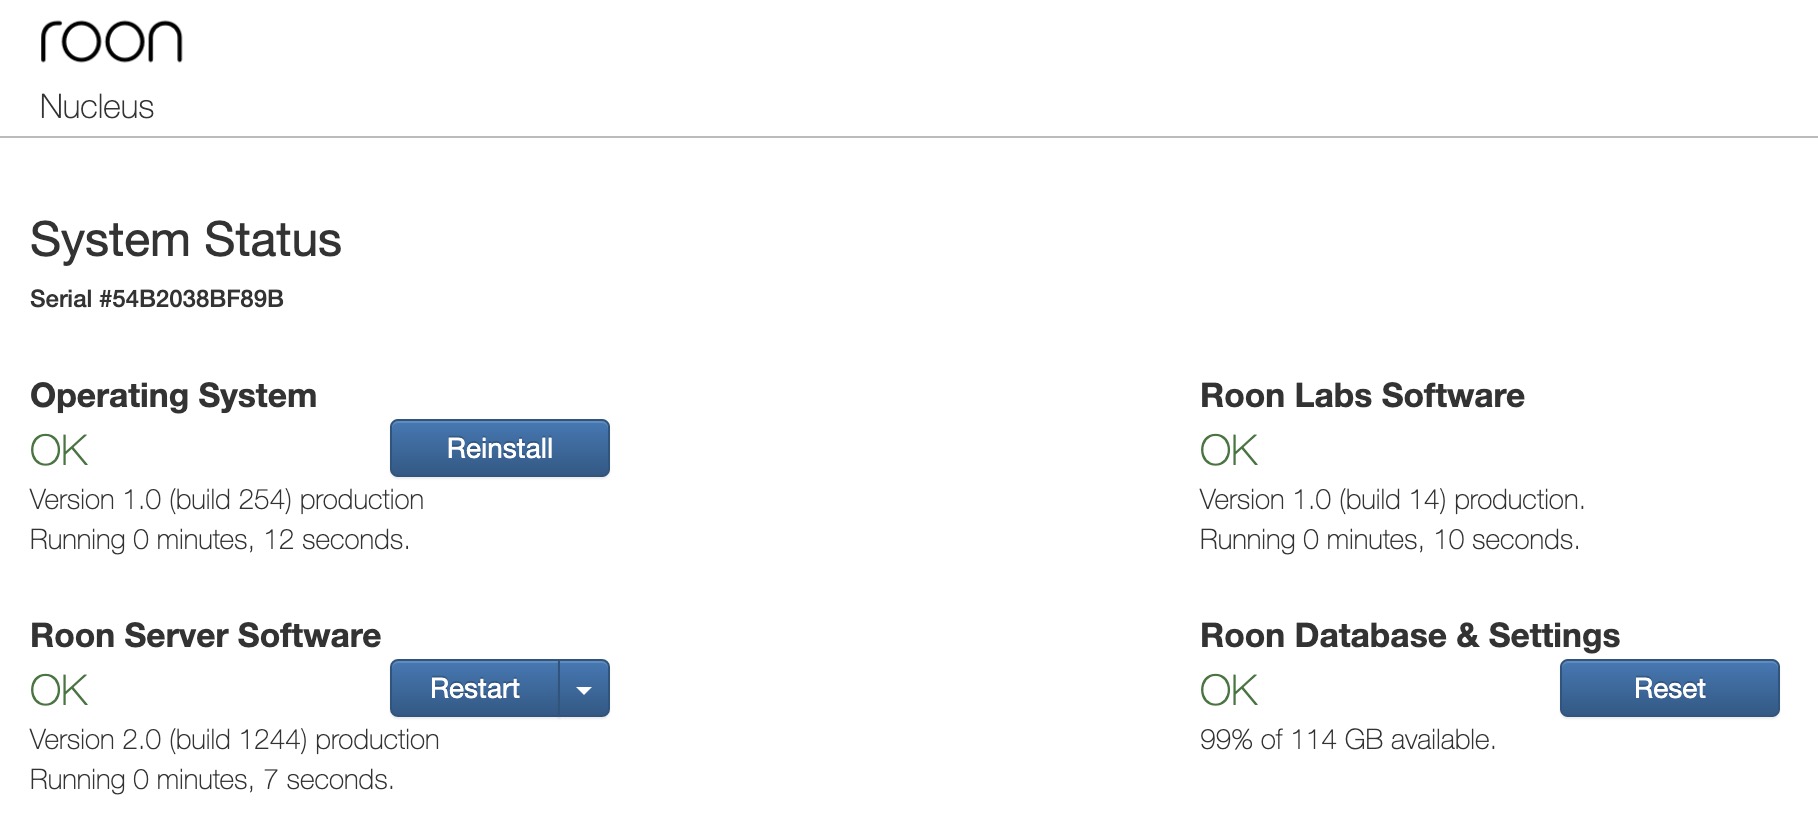Click the serial number text

(x=157, y=299)
